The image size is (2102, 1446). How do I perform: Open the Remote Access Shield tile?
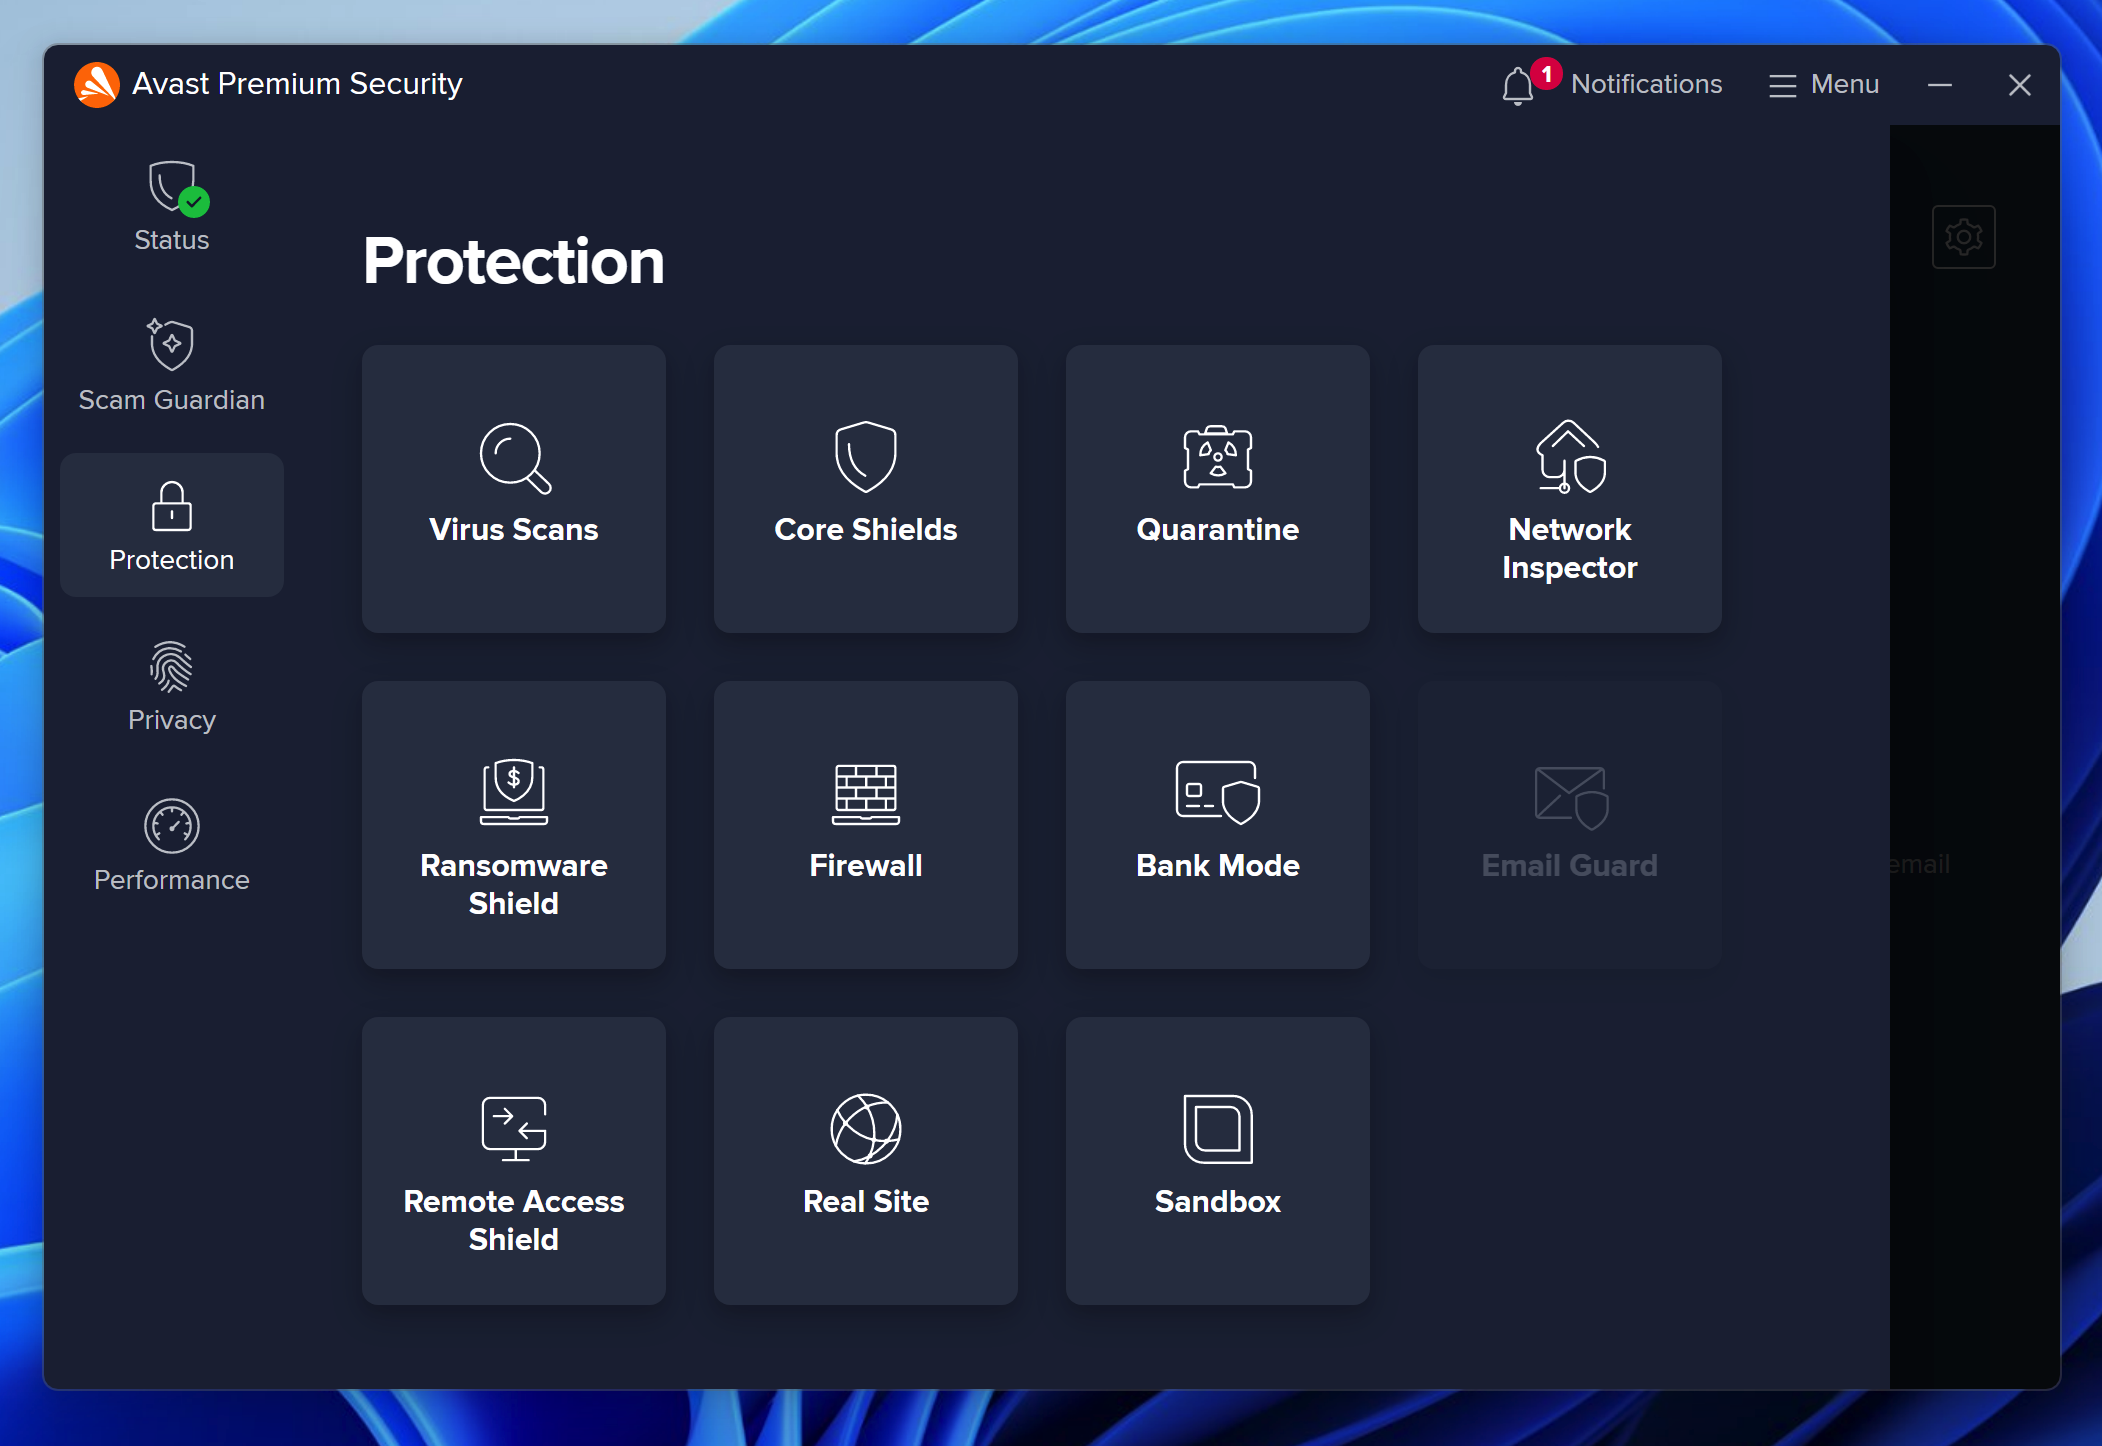[514, 1161]
